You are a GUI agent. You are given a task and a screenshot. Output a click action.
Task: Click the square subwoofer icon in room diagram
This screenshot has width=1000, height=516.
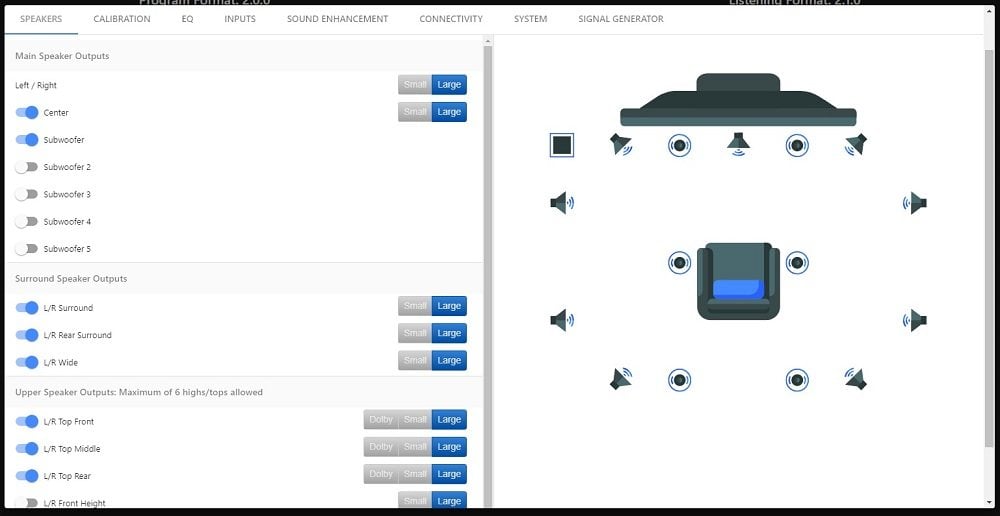point(562,145)
